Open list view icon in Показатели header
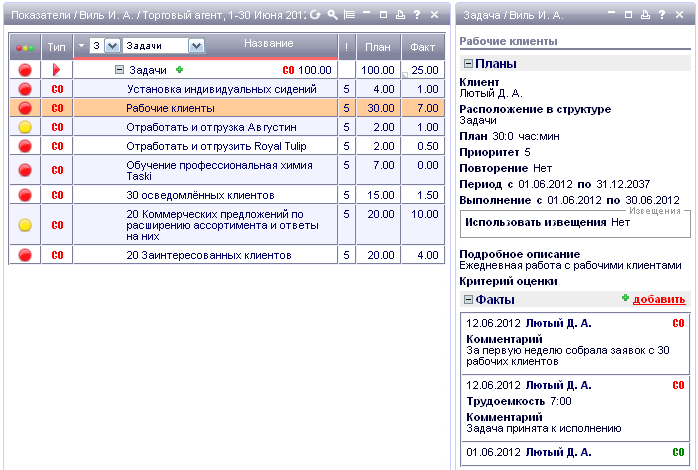The width and height of the screenshot is (698, 470). coord(349,15)
